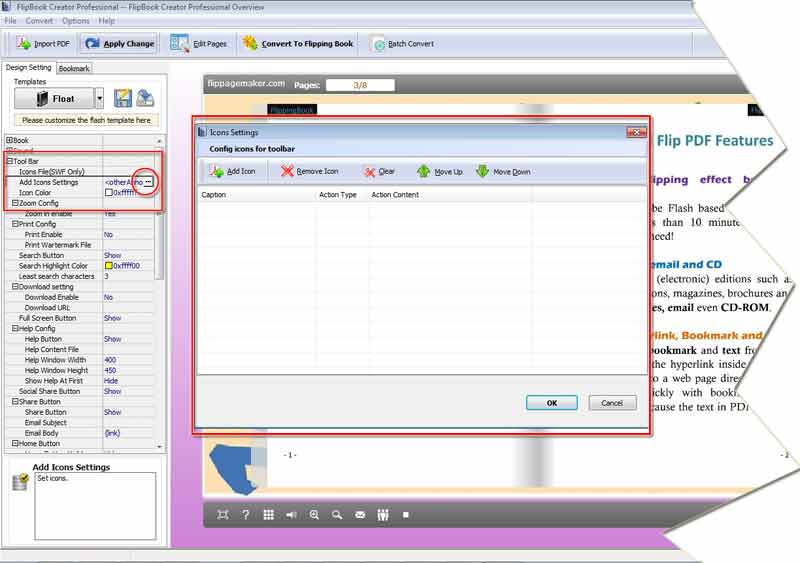Click the Apply Change arrow icon

(92, 43)
